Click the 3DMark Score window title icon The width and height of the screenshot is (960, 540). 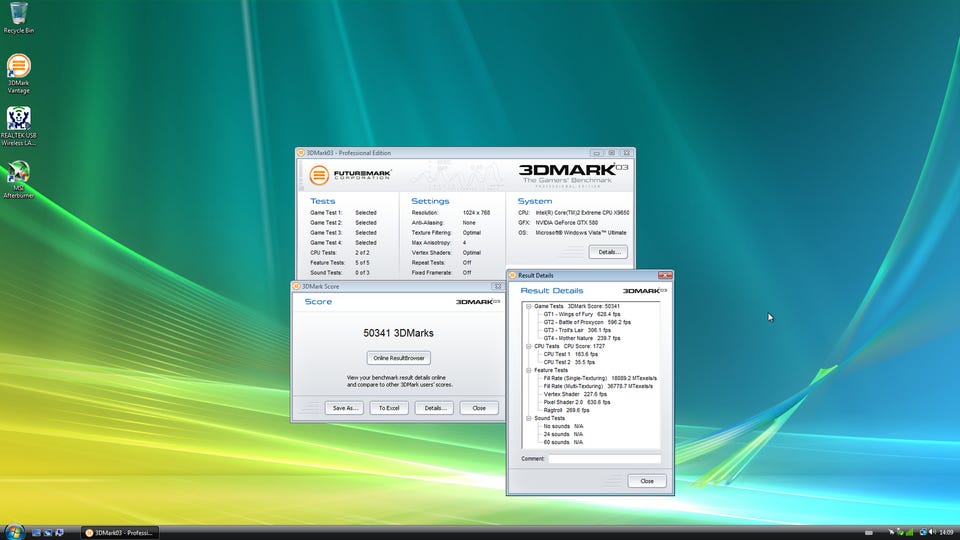point(296,286)
